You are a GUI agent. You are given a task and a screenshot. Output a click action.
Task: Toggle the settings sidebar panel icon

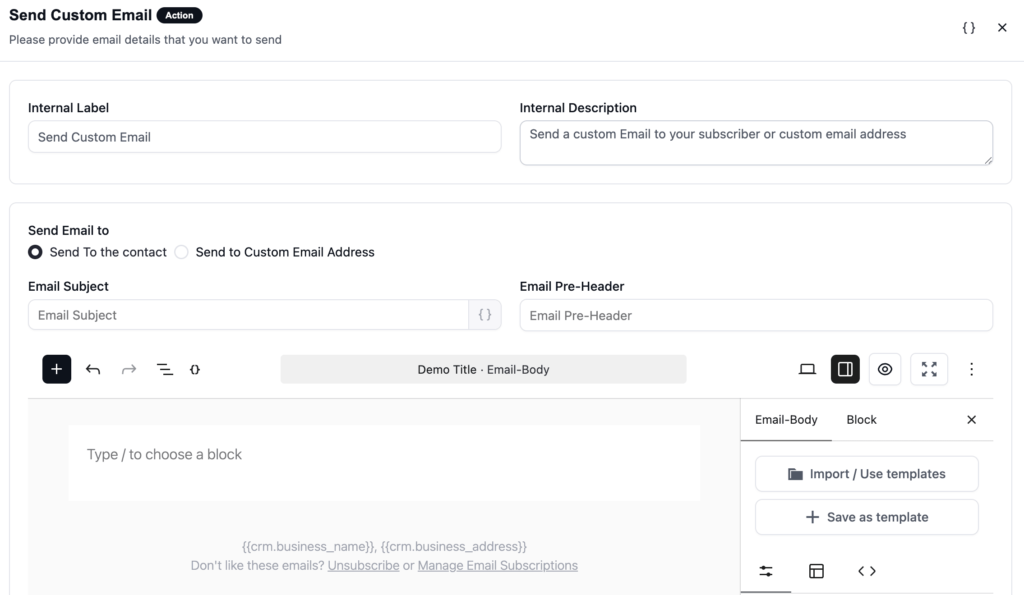845,369
